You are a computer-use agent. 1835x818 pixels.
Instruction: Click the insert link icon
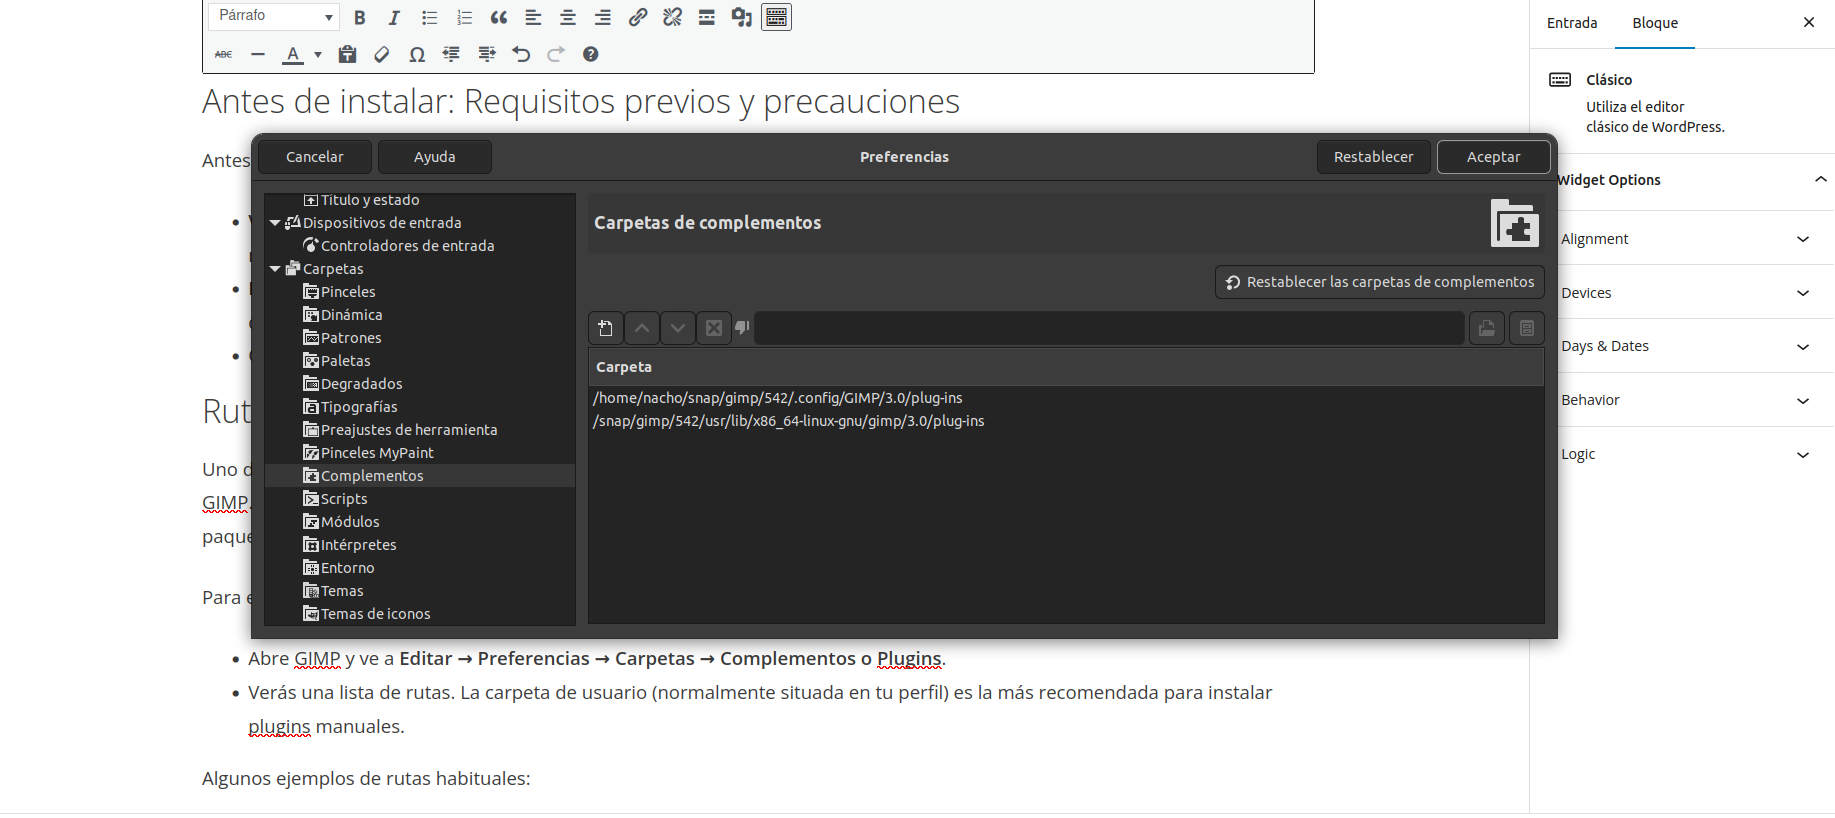coord(638,17)
